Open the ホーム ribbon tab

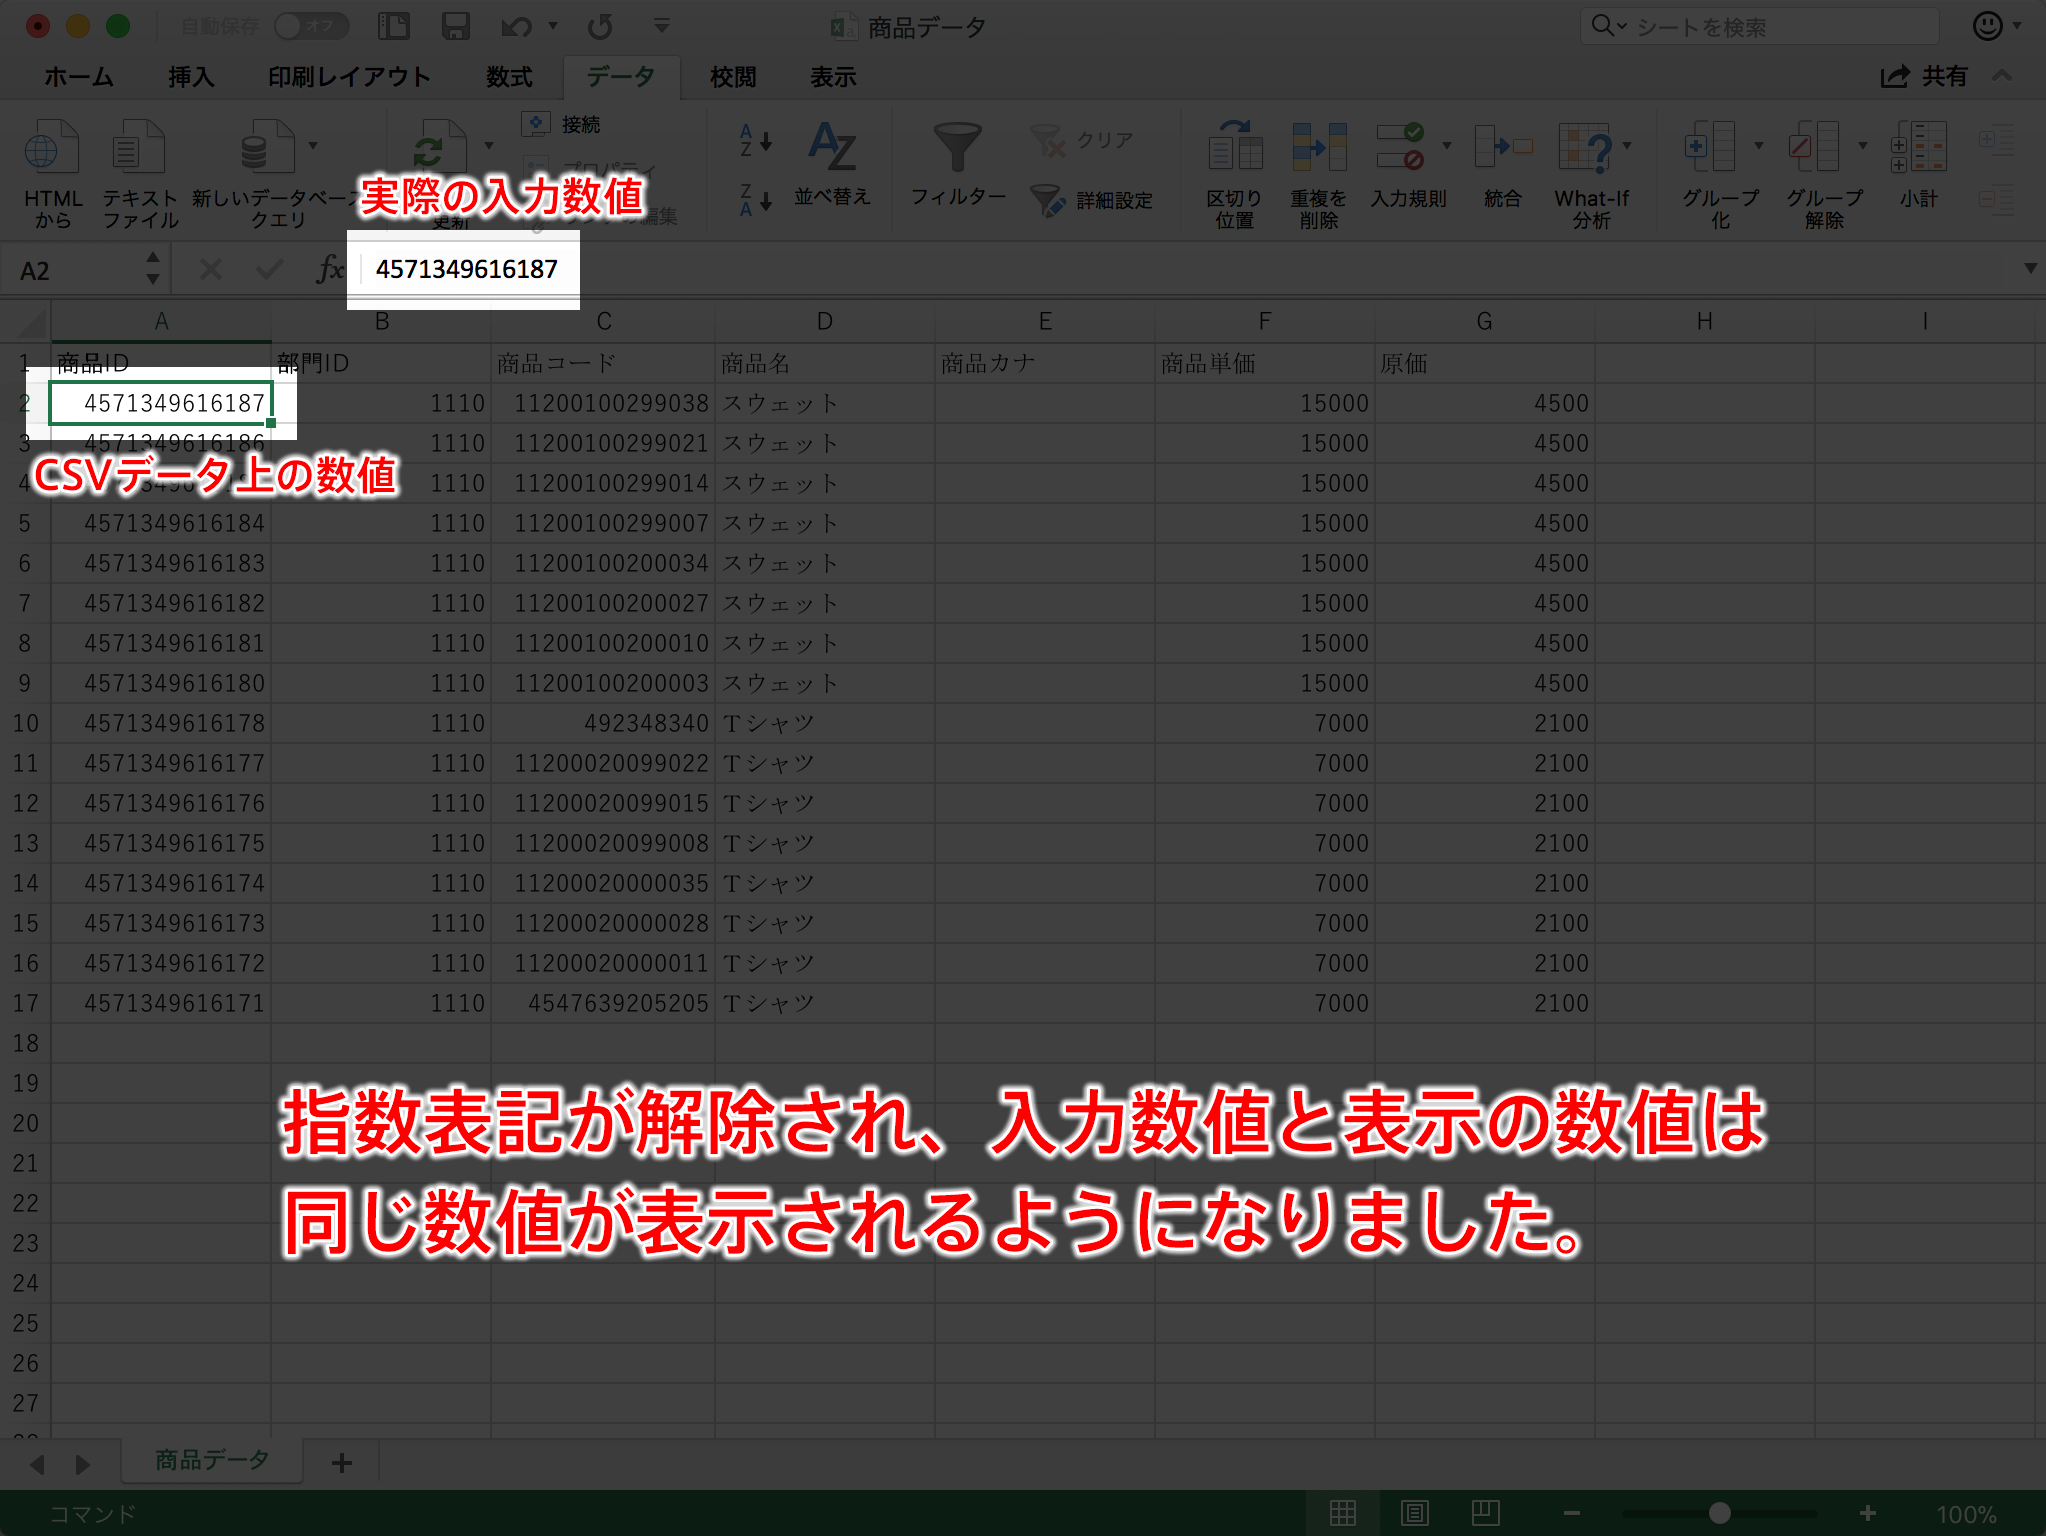click(x=79, y=77)
